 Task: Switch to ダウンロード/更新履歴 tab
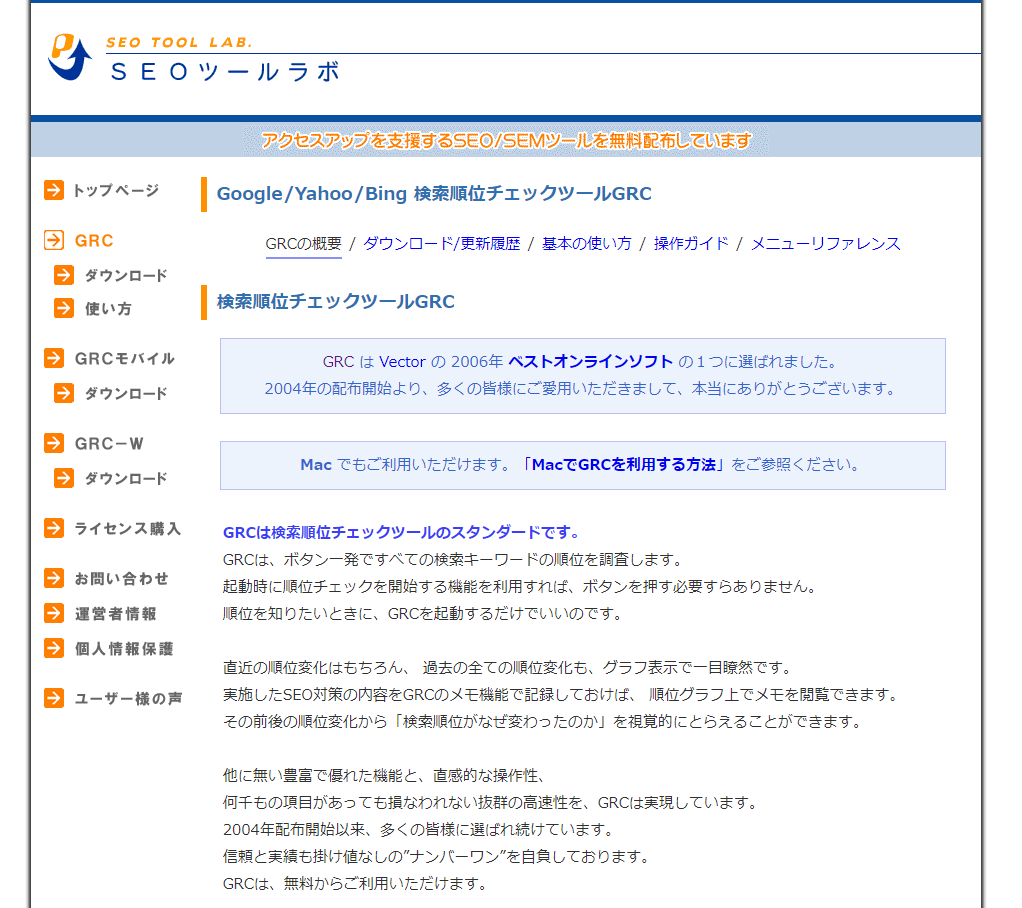(441, 244)
